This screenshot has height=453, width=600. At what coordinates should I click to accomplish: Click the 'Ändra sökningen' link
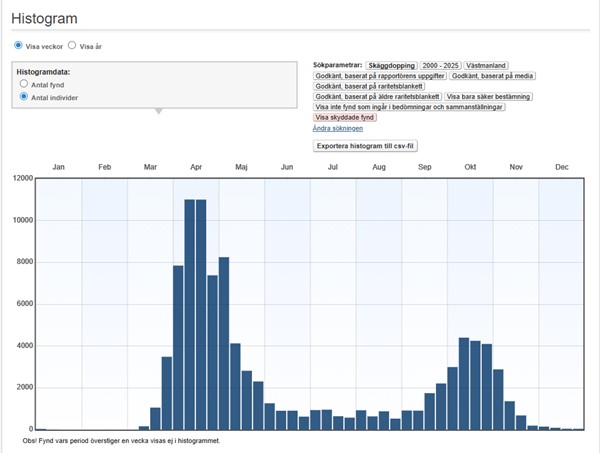(x=338, y=128)
